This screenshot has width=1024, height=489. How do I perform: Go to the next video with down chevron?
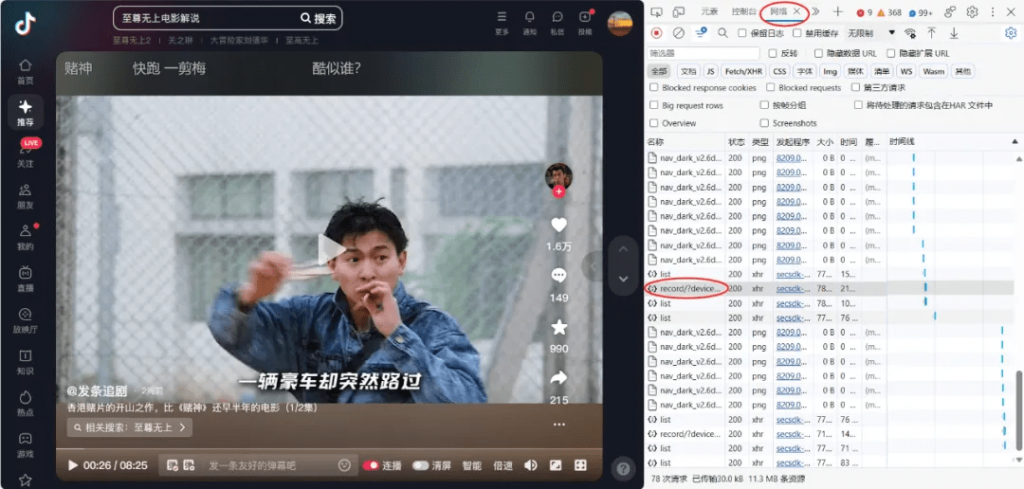(x=623, y=278)
